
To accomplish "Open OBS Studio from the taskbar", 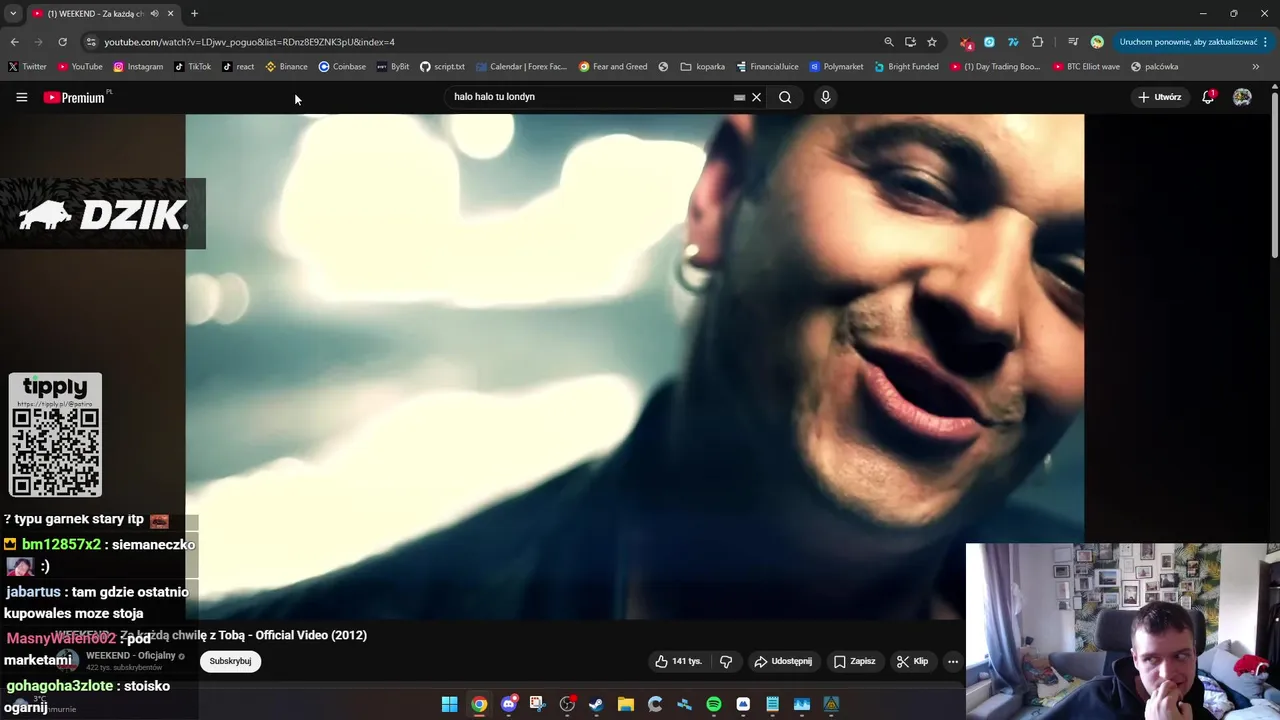I will (567, 704).
